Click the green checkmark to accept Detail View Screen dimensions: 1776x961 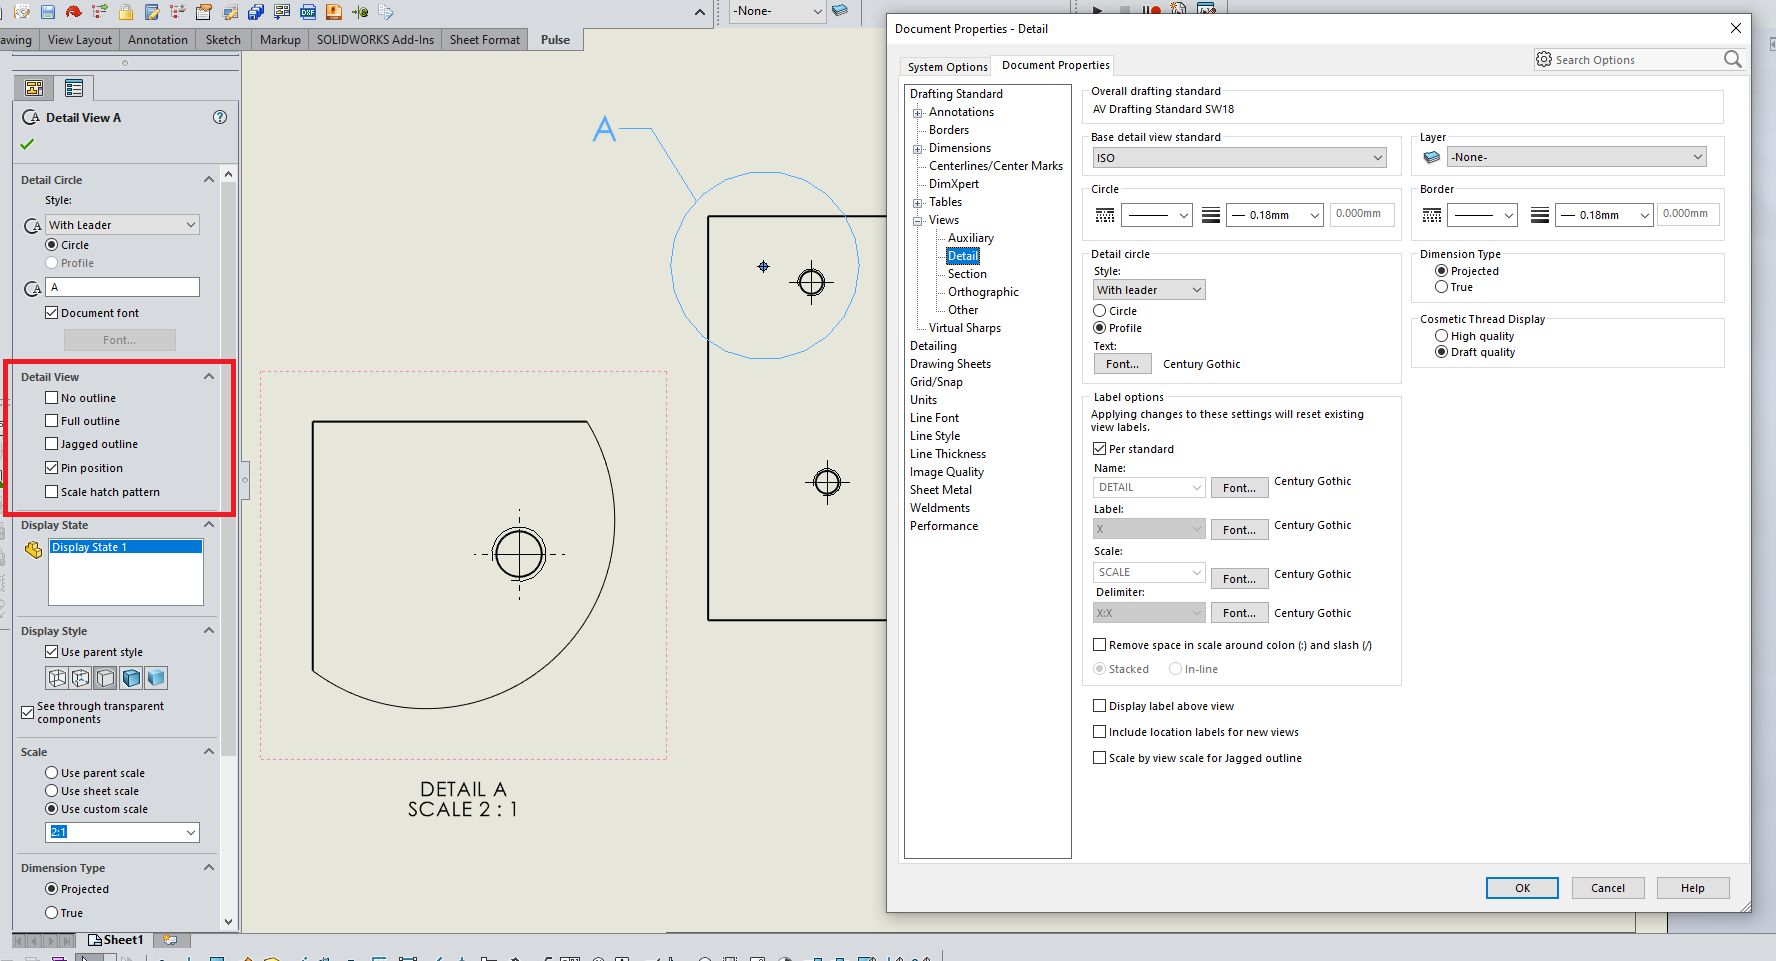27,144
